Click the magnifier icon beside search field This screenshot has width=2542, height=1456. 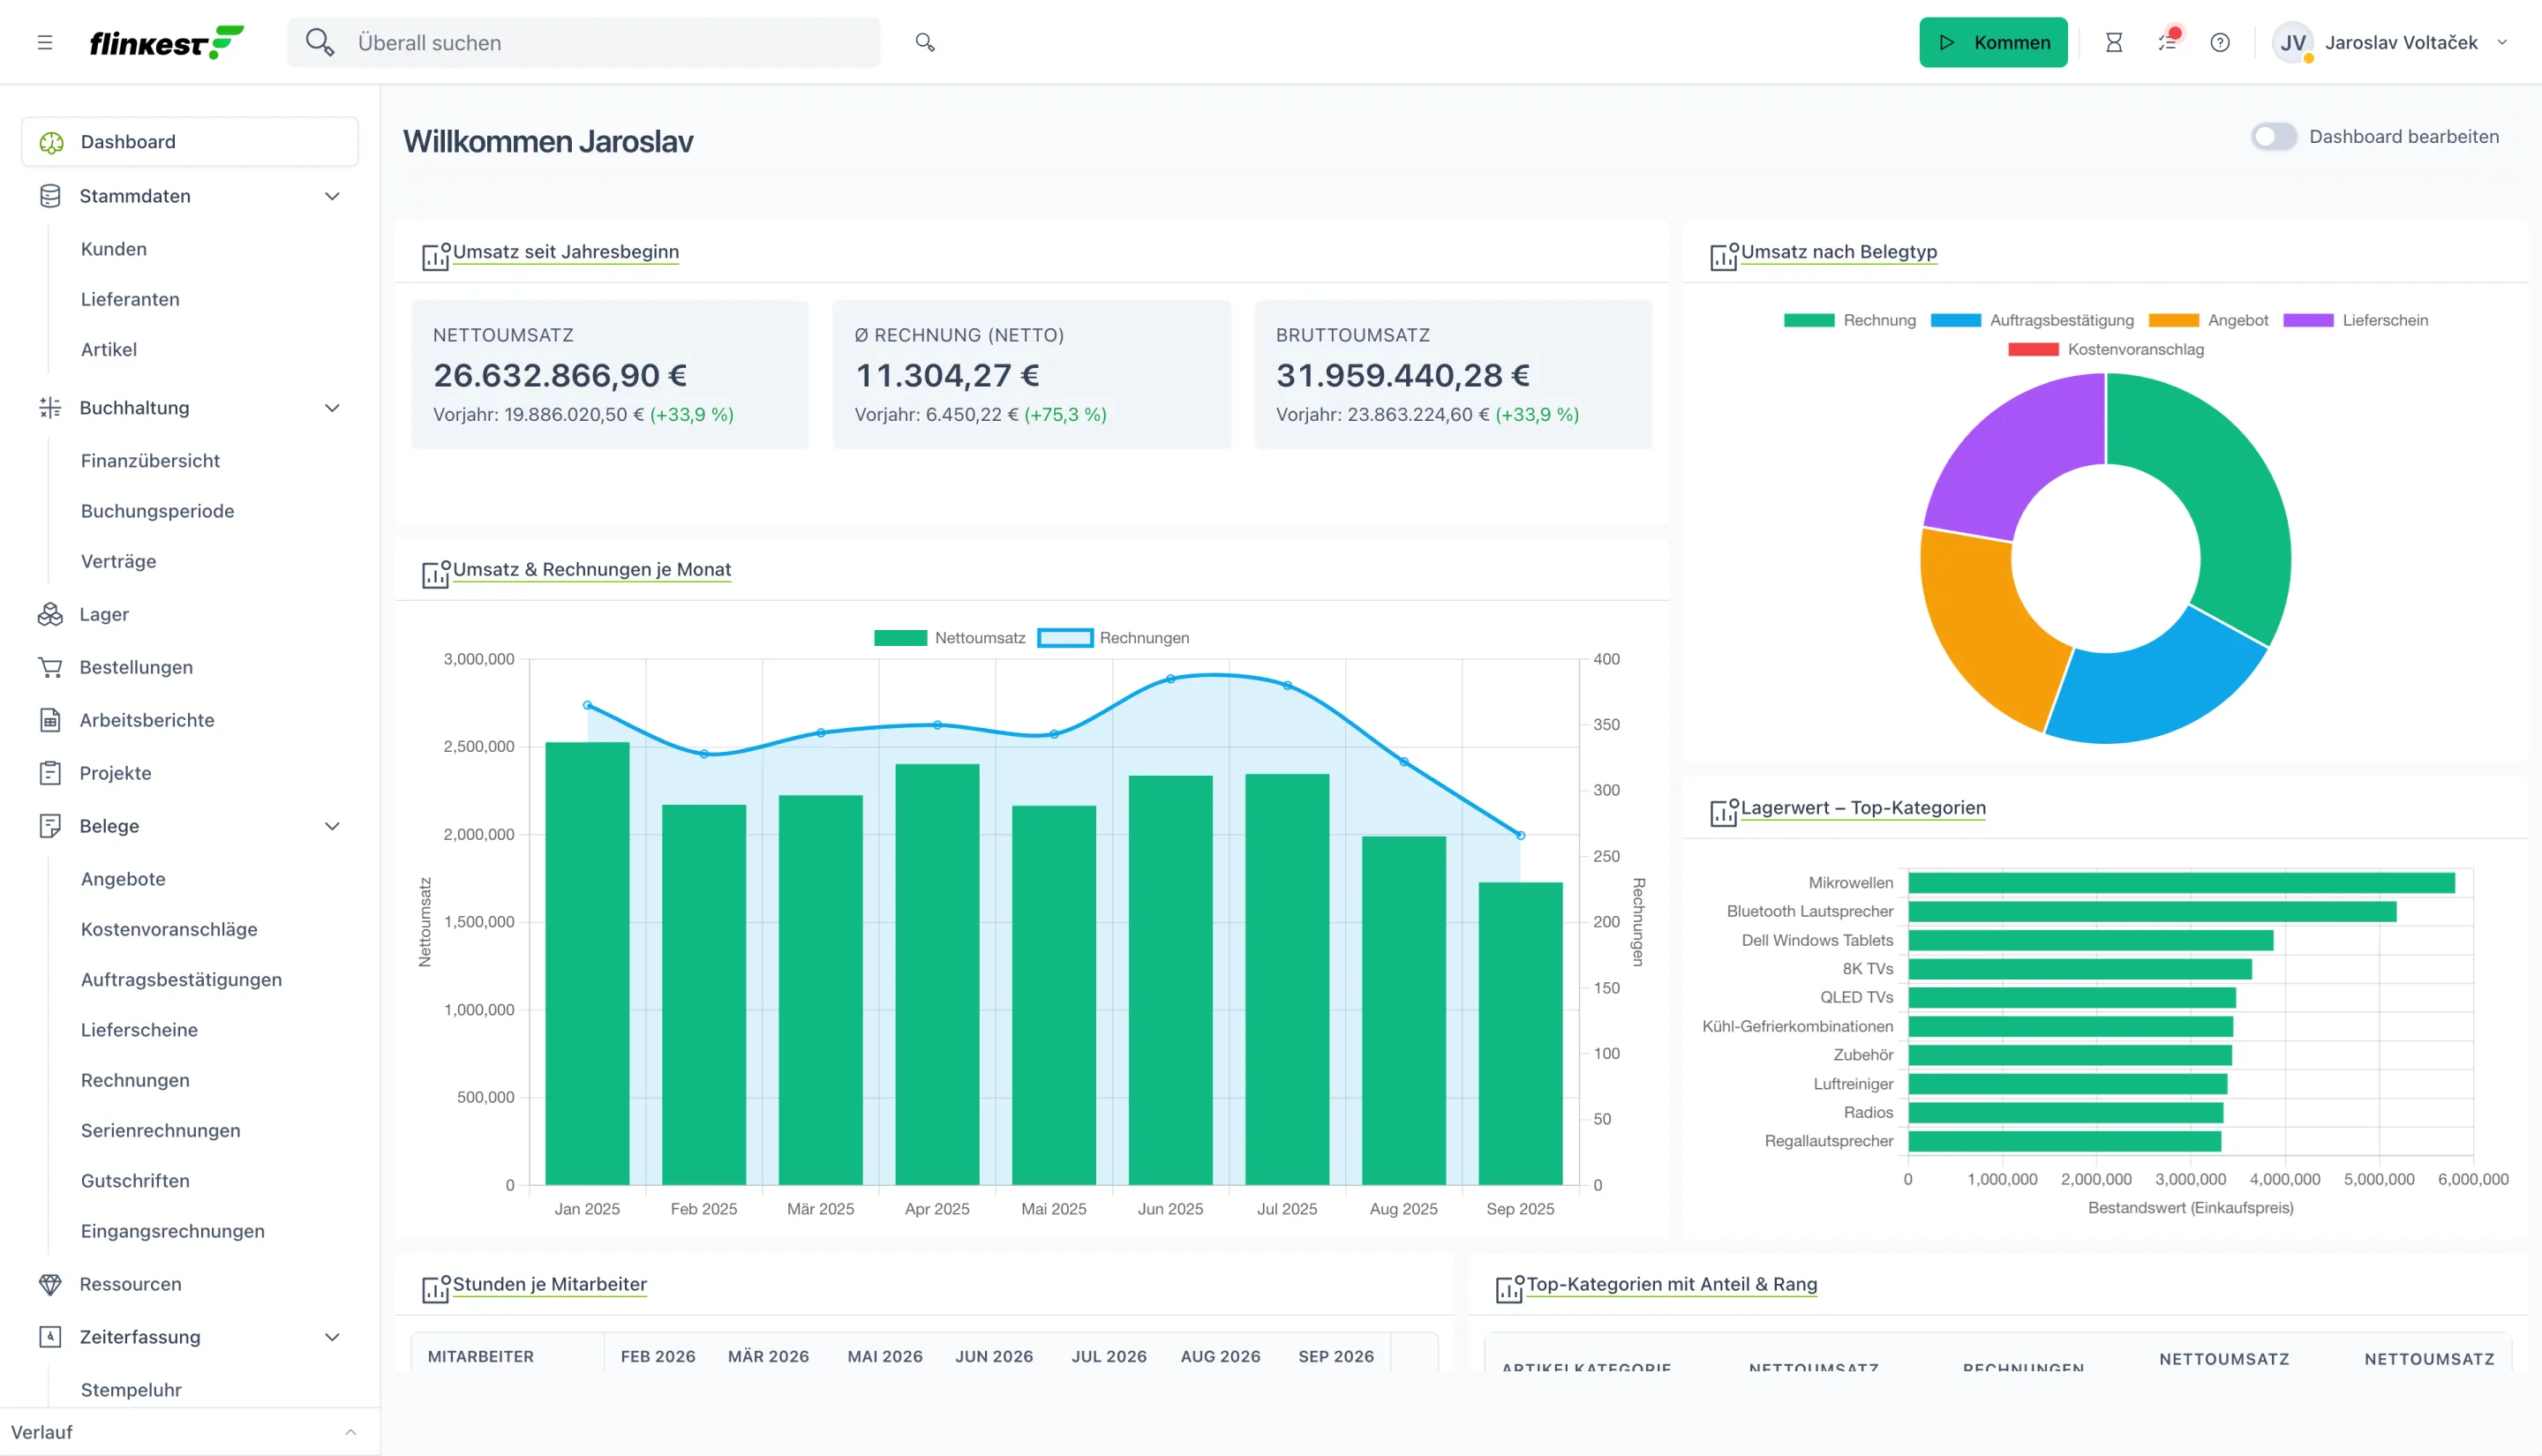(925, 42)
